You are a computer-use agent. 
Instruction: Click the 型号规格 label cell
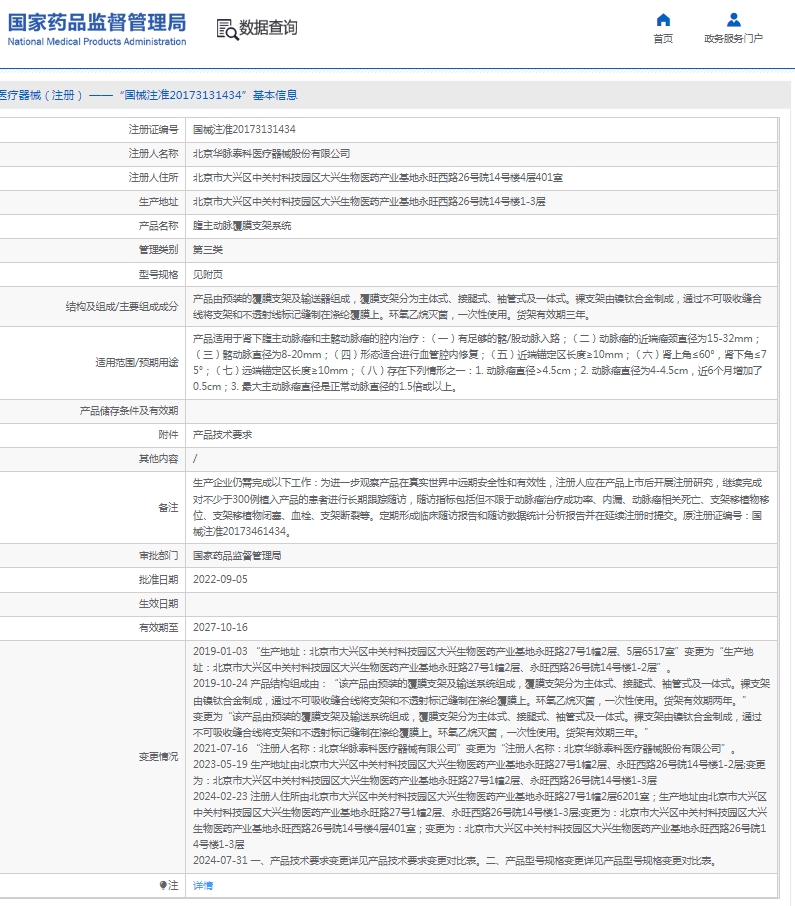tap(92, 274)
